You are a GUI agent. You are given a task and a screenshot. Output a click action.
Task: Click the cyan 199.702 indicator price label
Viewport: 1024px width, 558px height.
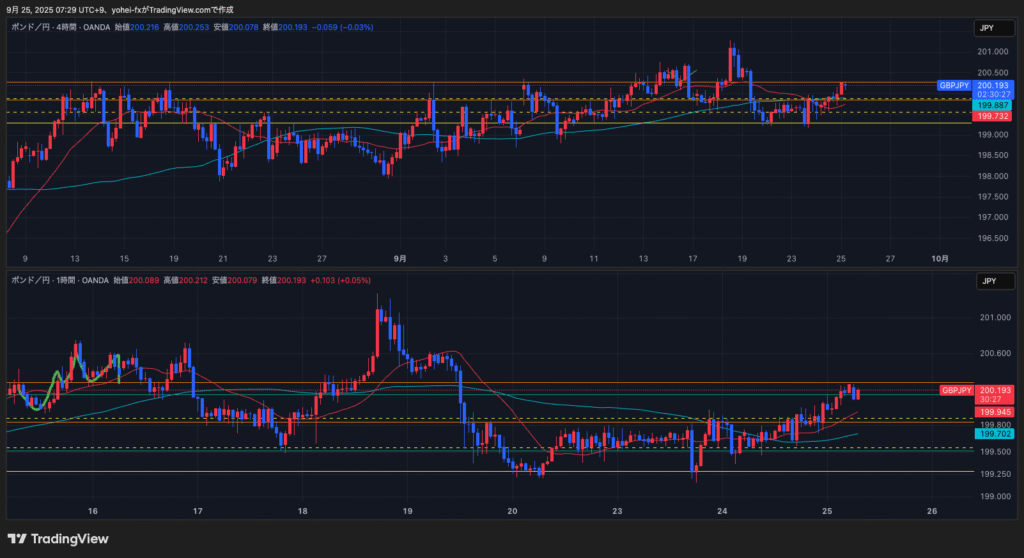point(994,433)
